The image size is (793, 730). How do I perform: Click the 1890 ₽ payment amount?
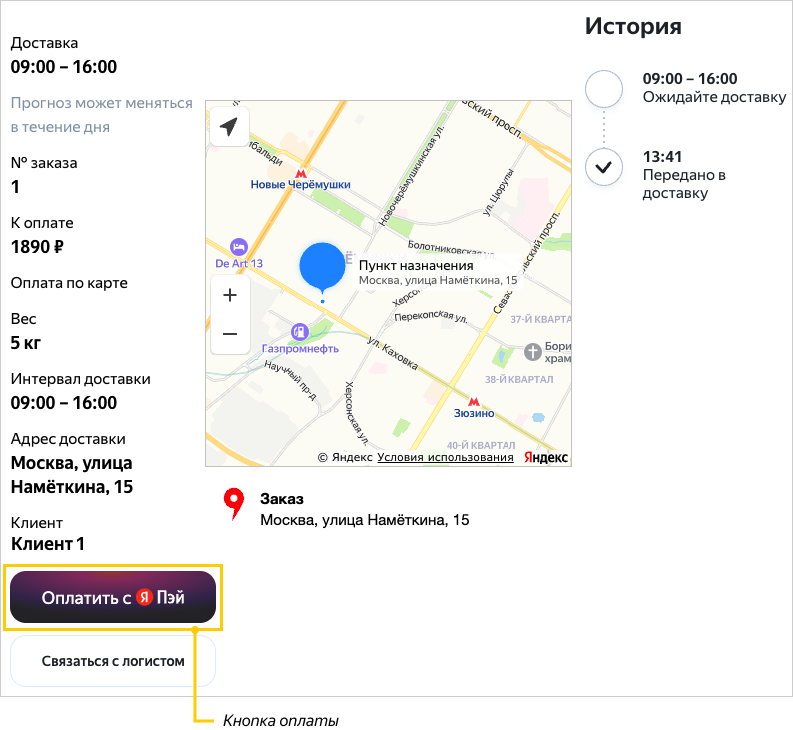coord(38,247)
